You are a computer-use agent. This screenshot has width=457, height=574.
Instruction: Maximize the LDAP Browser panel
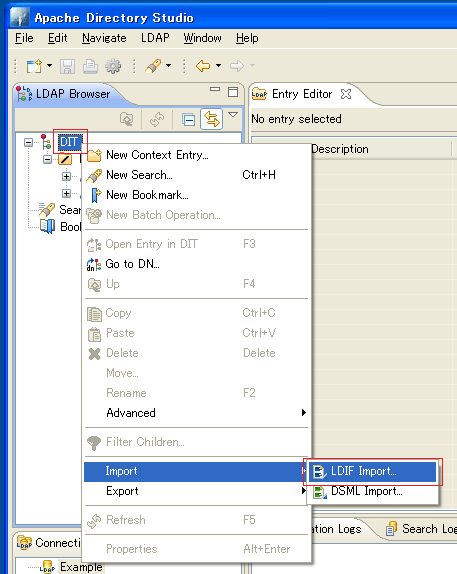(233, 92)
